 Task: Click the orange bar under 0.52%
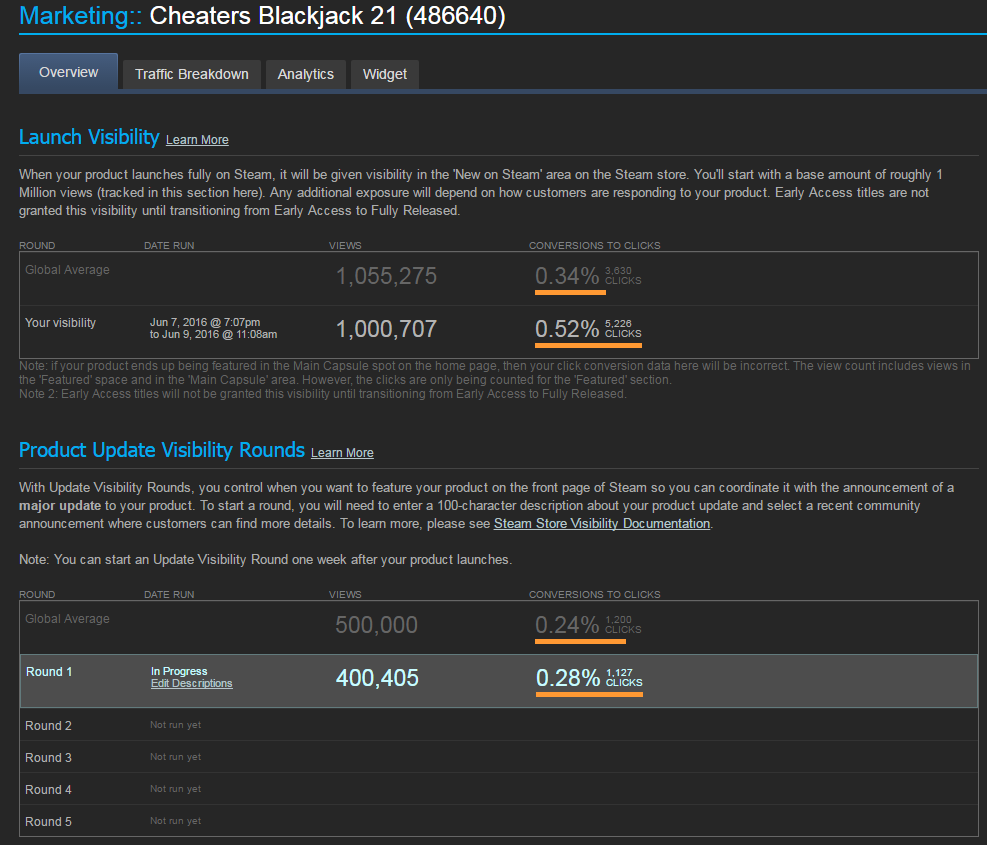point(589,345)
